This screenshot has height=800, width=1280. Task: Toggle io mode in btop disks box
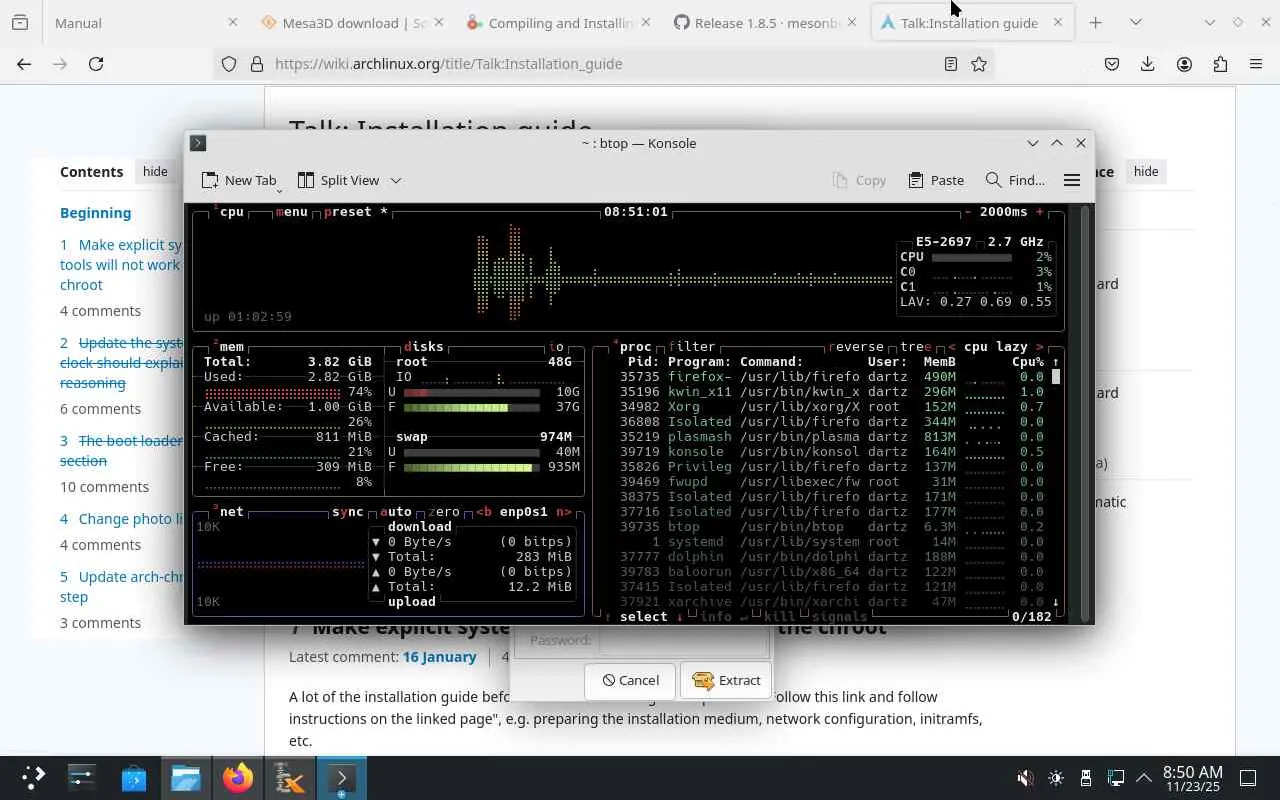pyautogui.click(x=556, y=347)
